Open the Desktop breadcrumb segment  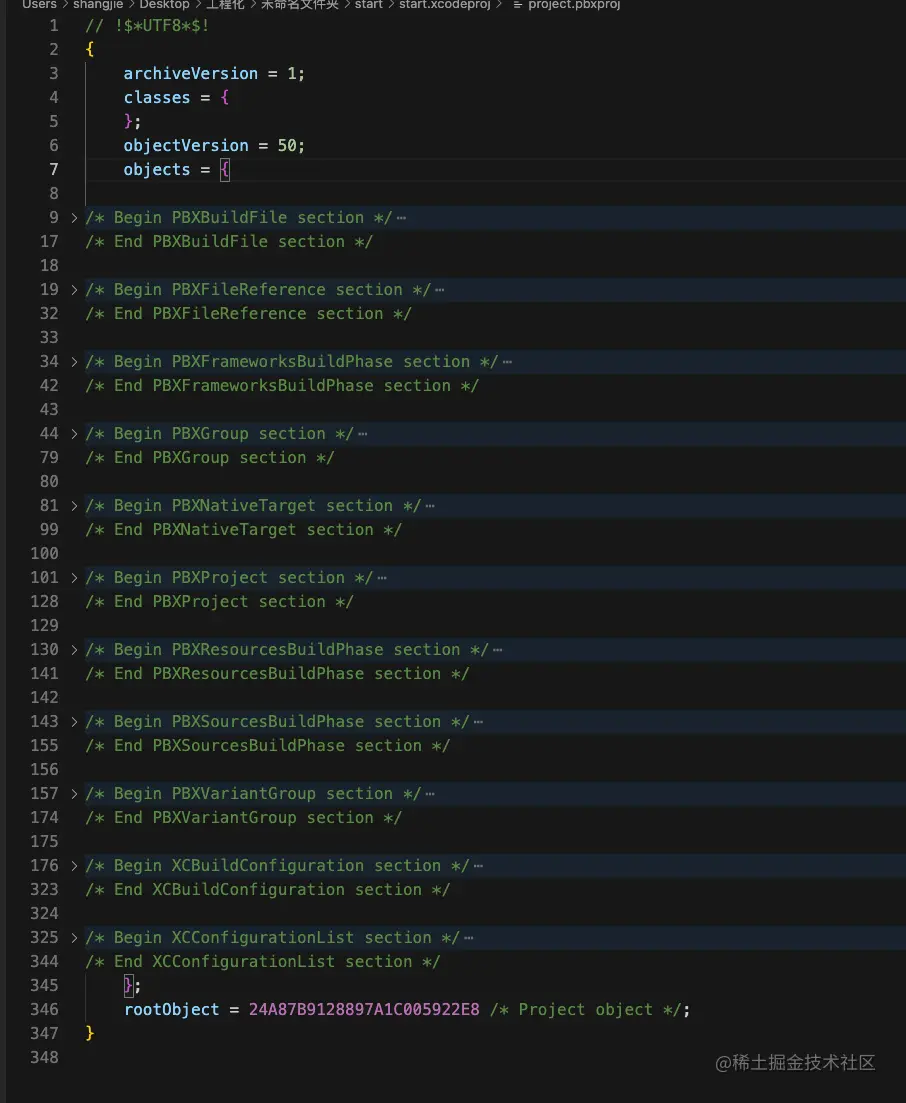(164, 4)
